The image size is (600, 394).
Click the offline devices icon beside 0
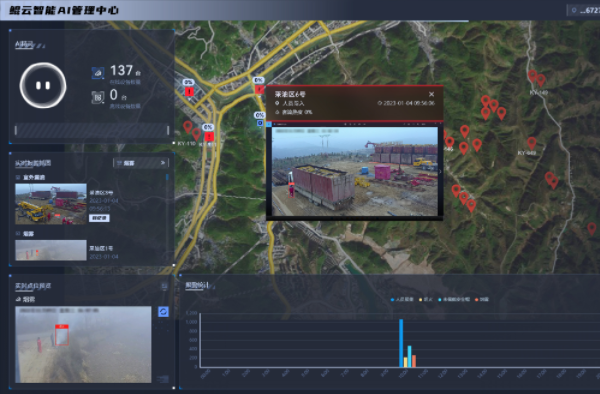[98, 97]
